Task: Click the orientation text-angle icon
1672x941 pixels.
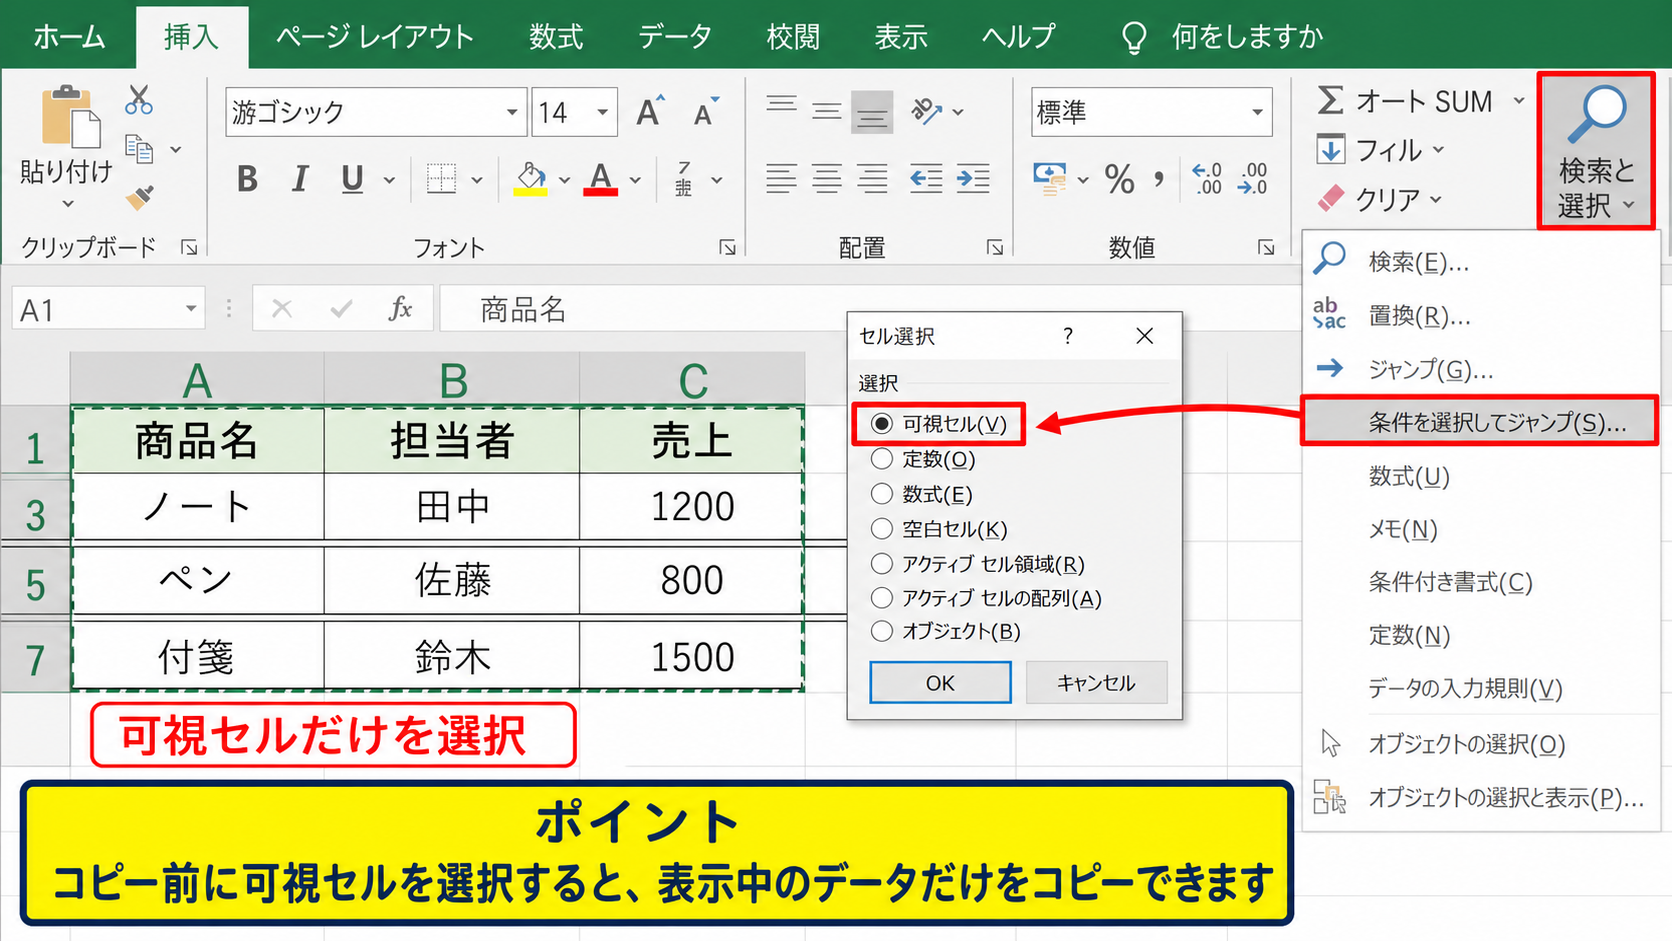Action: point(927,111)
